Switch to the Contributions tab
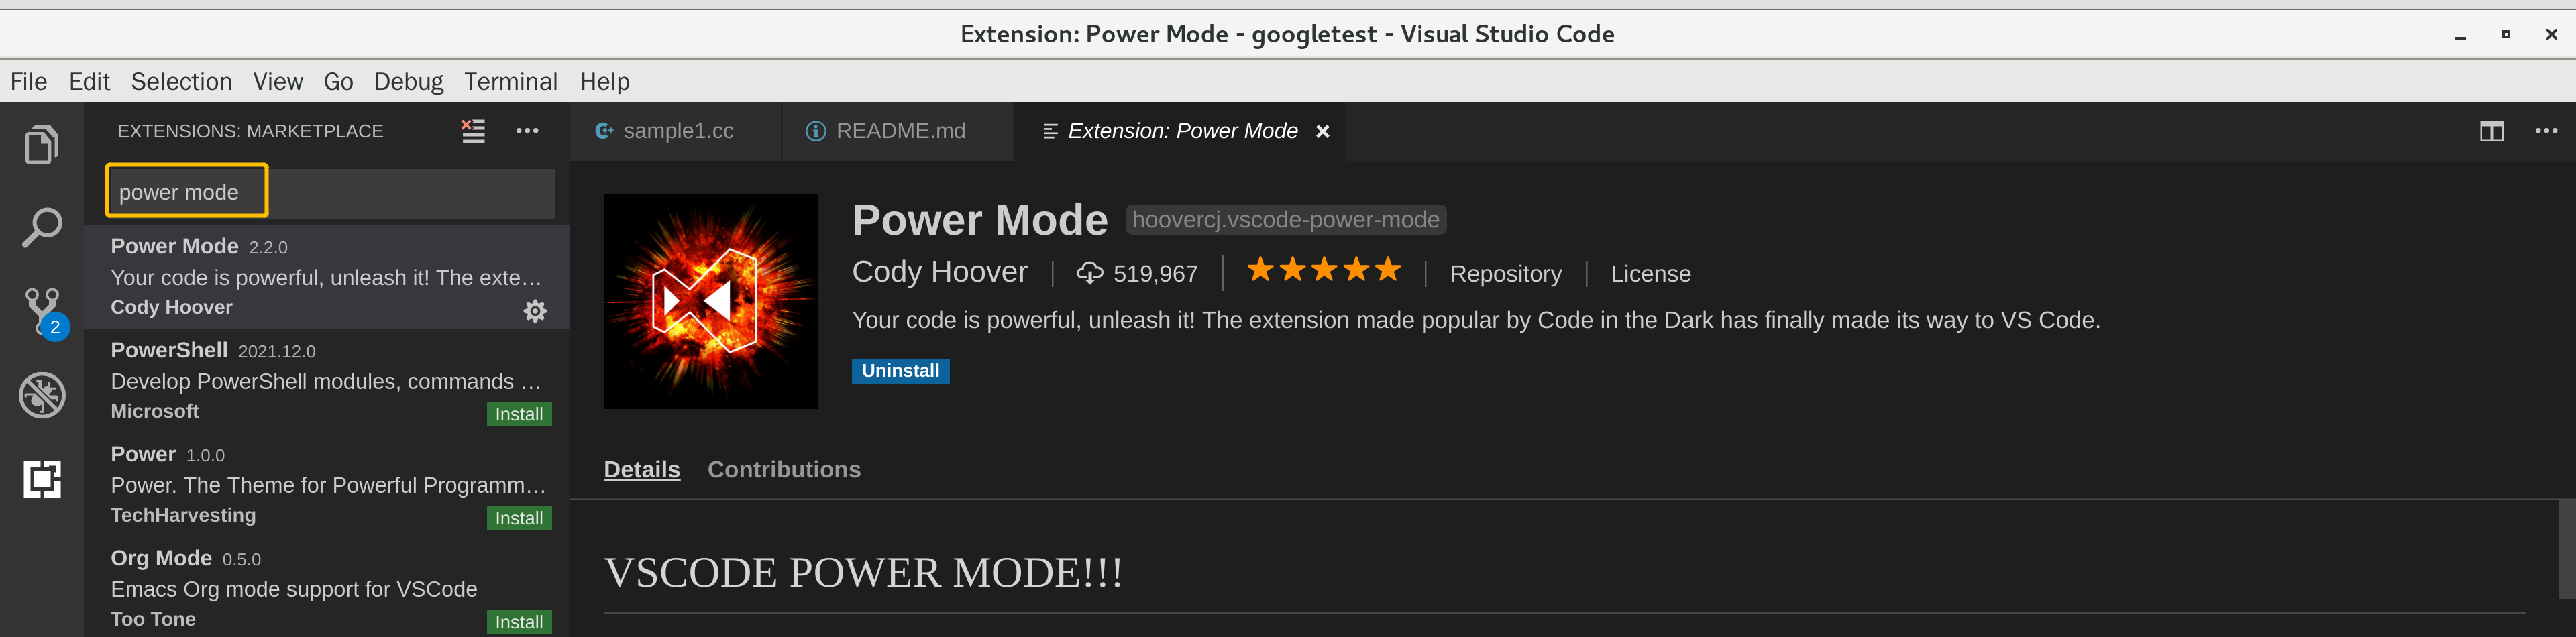Image resolution: width=2576 pixels, height=637 pixels. pos(784,469)
